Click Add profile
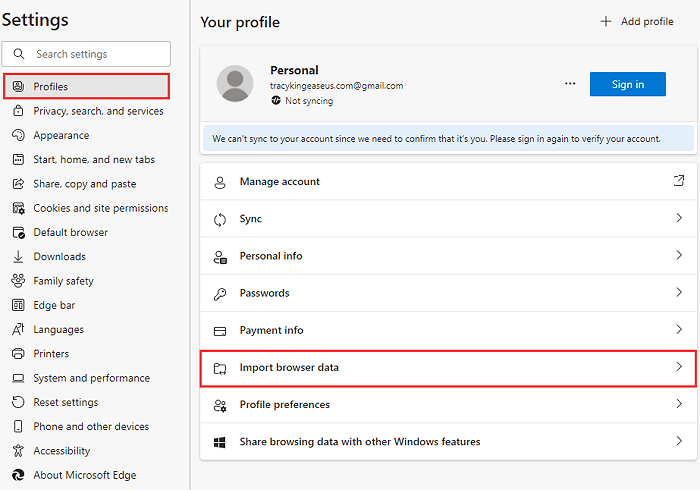Viewport: 700px width, 490px height. [x=637, y=22]
